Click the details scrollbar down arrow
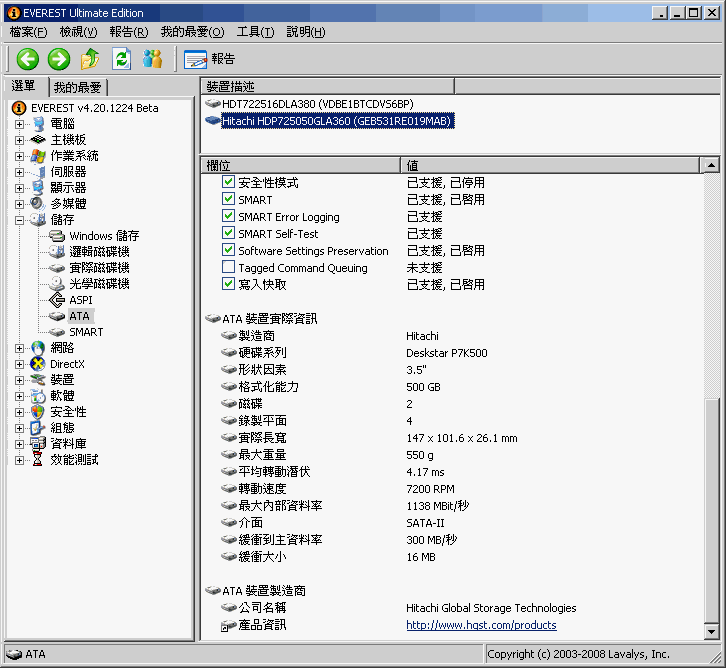This screenshot has width=726, height=668. (711, 631)
